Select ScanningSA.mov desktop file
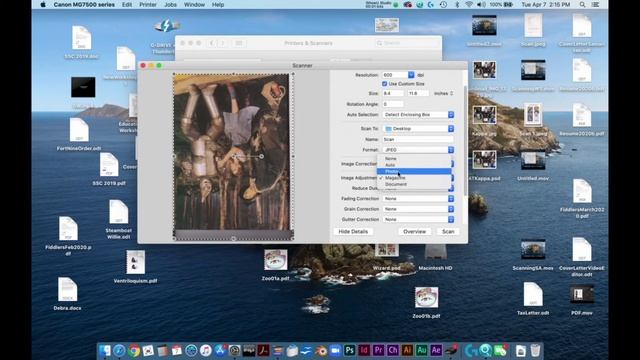Screen dimensions: 640x360 click(x=533, y=255)
